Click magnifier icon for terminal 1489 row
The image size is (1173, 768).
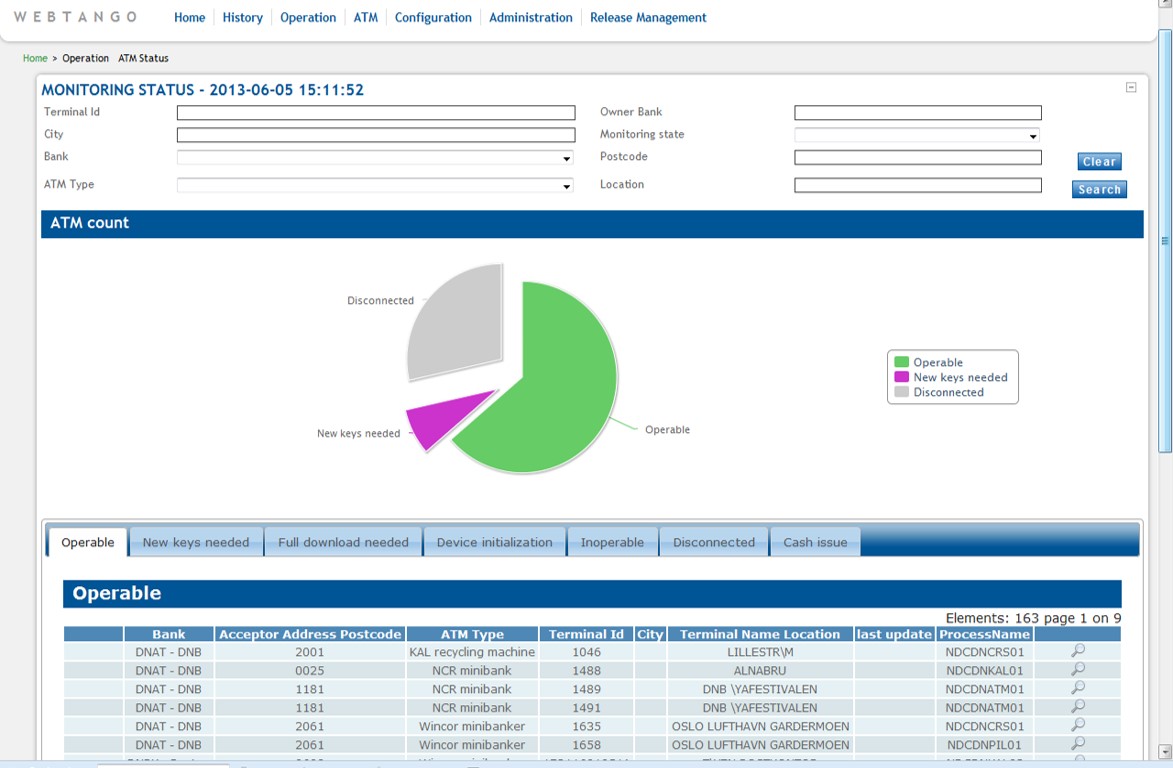(x=1077, y=688)
